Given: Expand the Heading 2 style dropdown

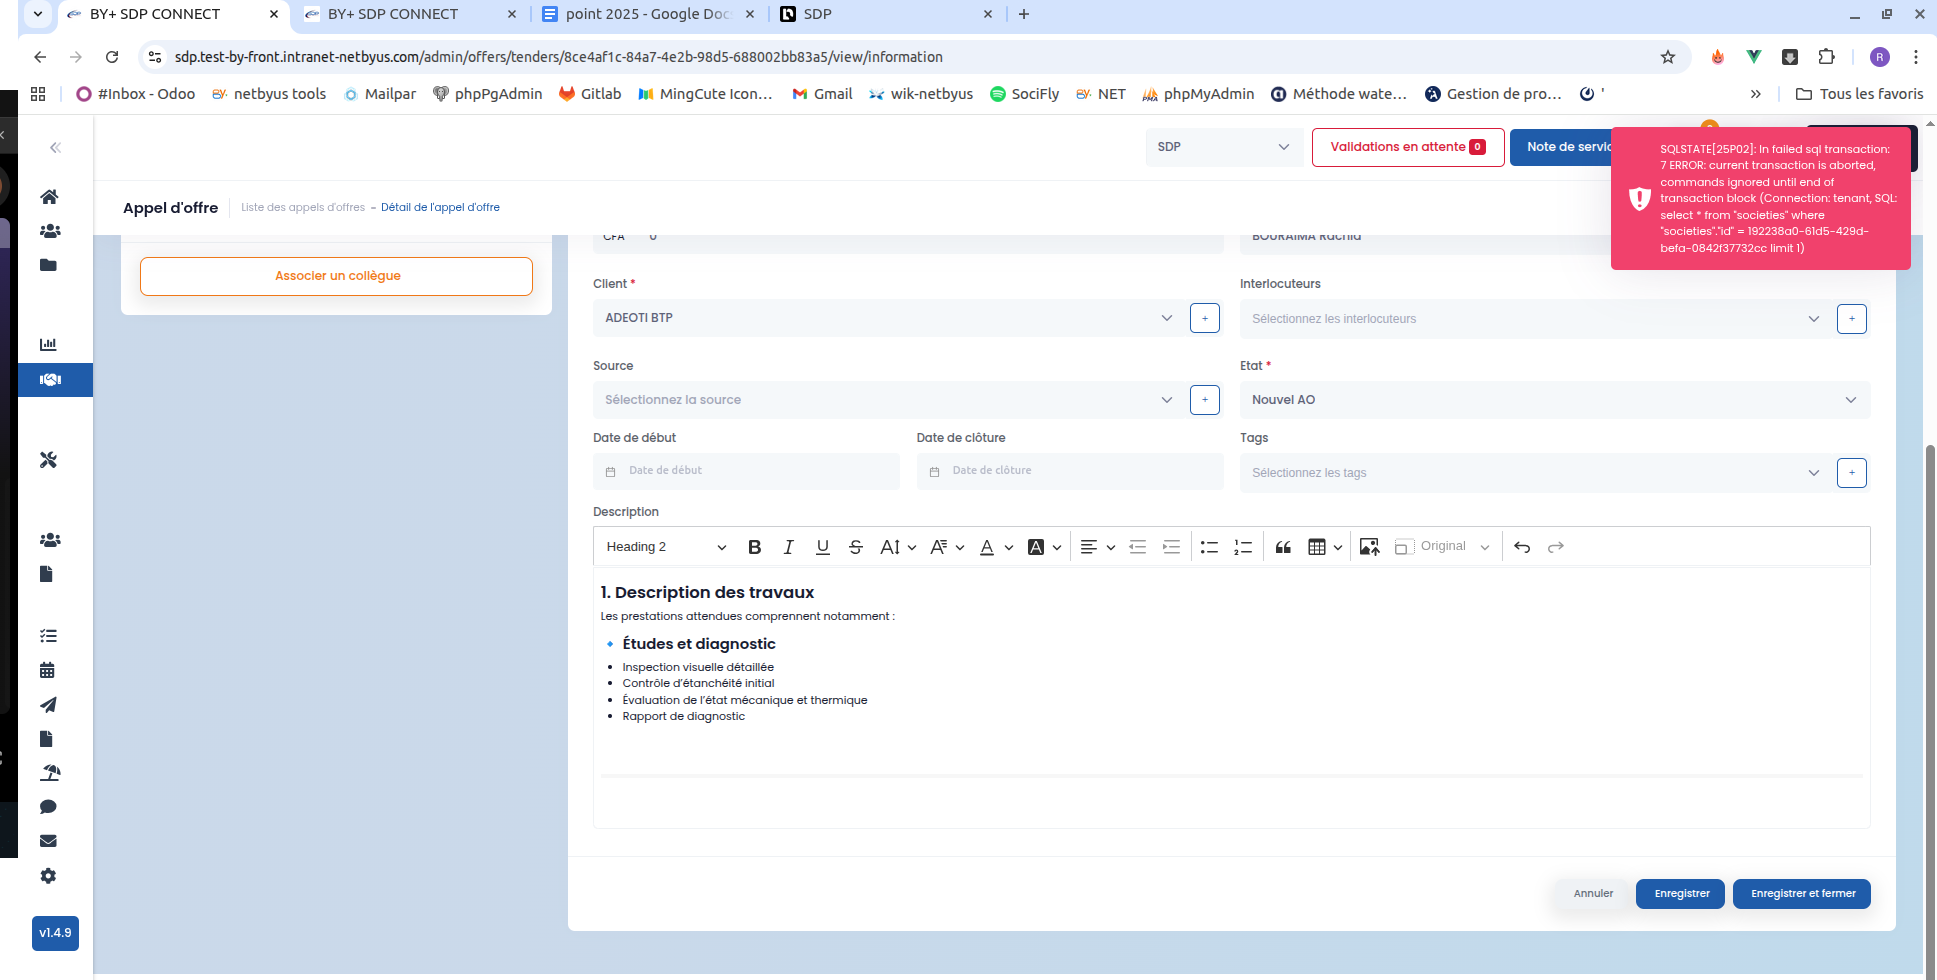Looking at the screenshot, I should tap(666, 547).
